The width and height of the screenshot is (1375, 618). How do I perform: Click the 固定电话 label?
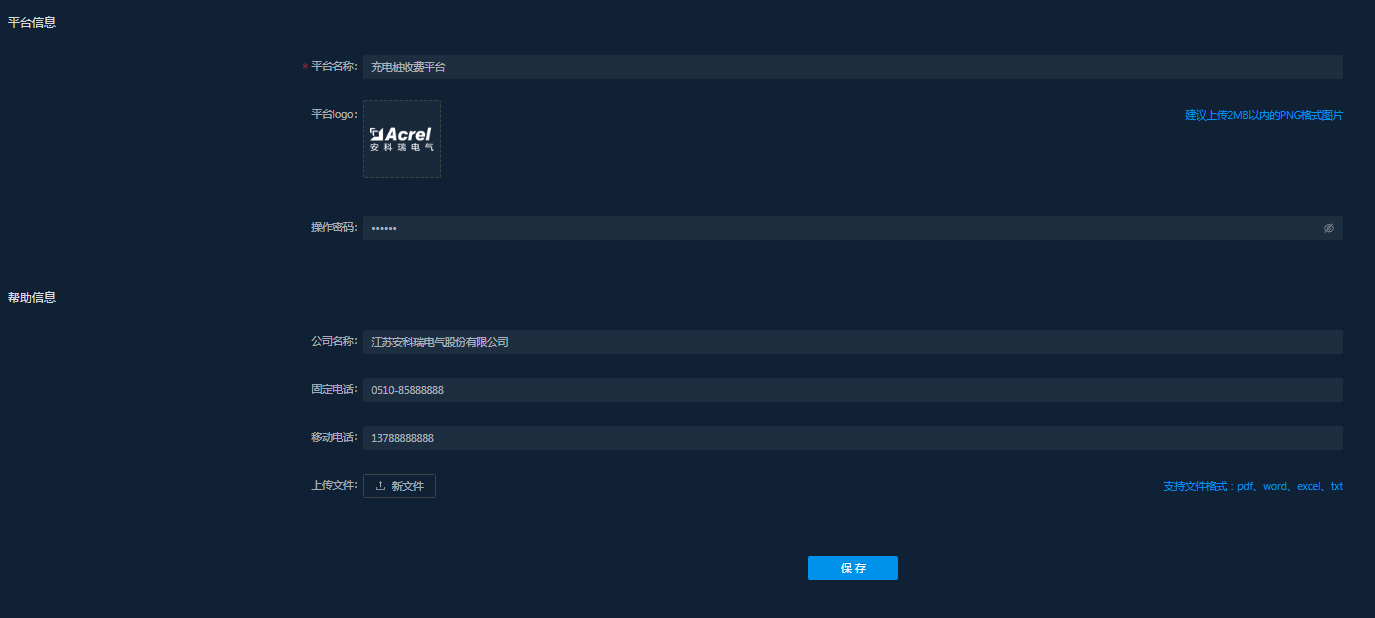tap(333, 389)
